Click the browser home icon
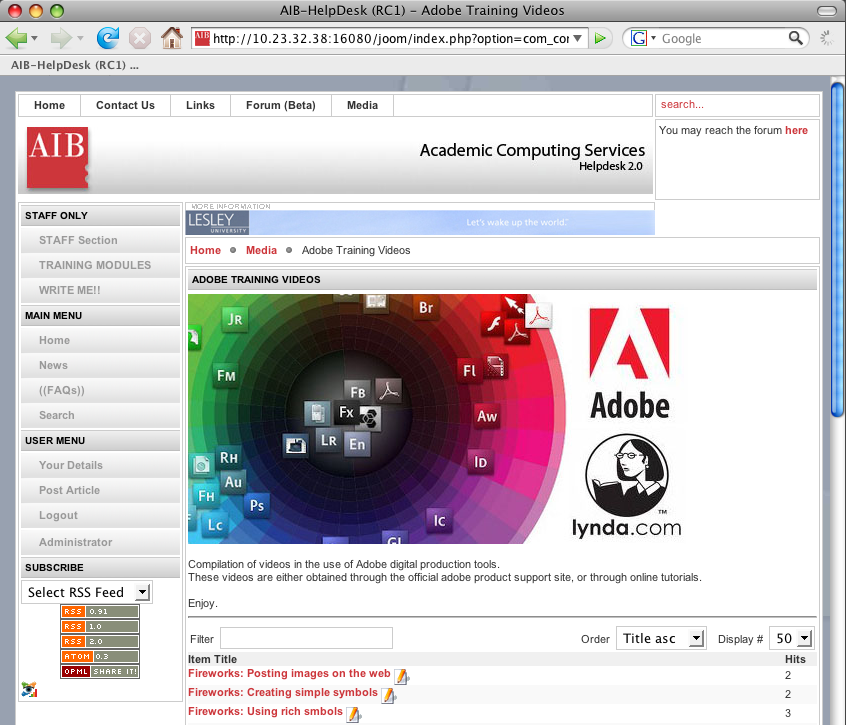This screenshot has height=725, width=846. click(171, 38)
